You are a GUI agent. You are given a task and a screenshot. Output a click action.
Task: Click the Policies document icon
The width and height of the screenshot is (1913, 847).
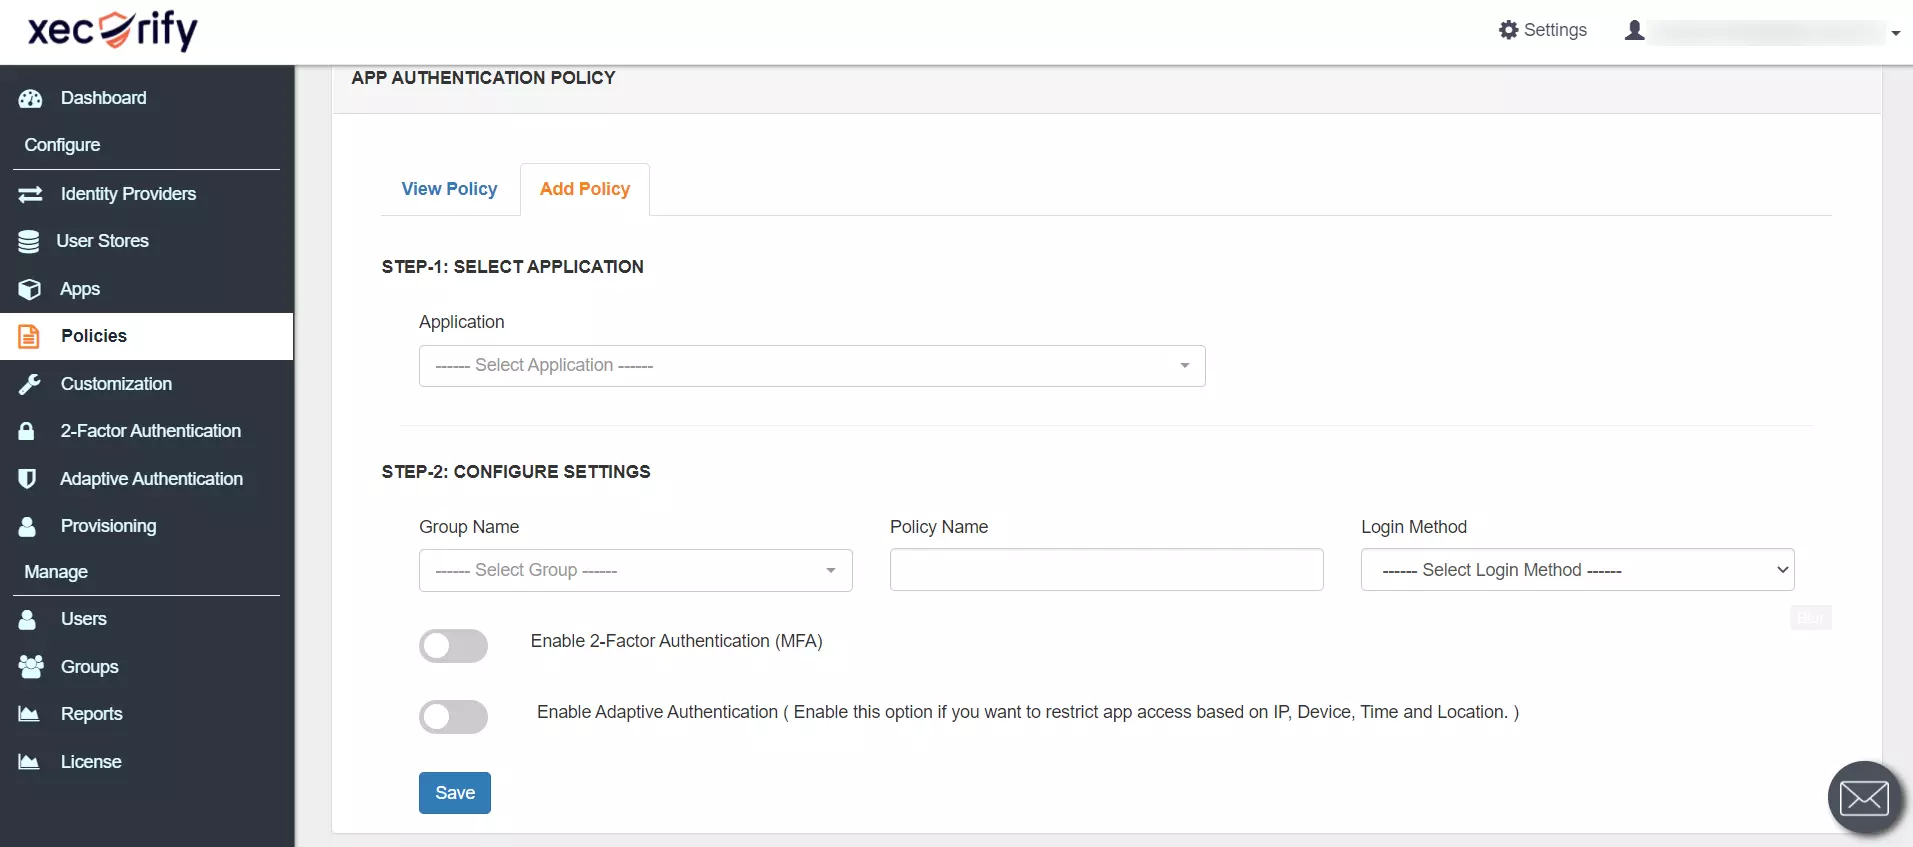(x=29, y=336)
